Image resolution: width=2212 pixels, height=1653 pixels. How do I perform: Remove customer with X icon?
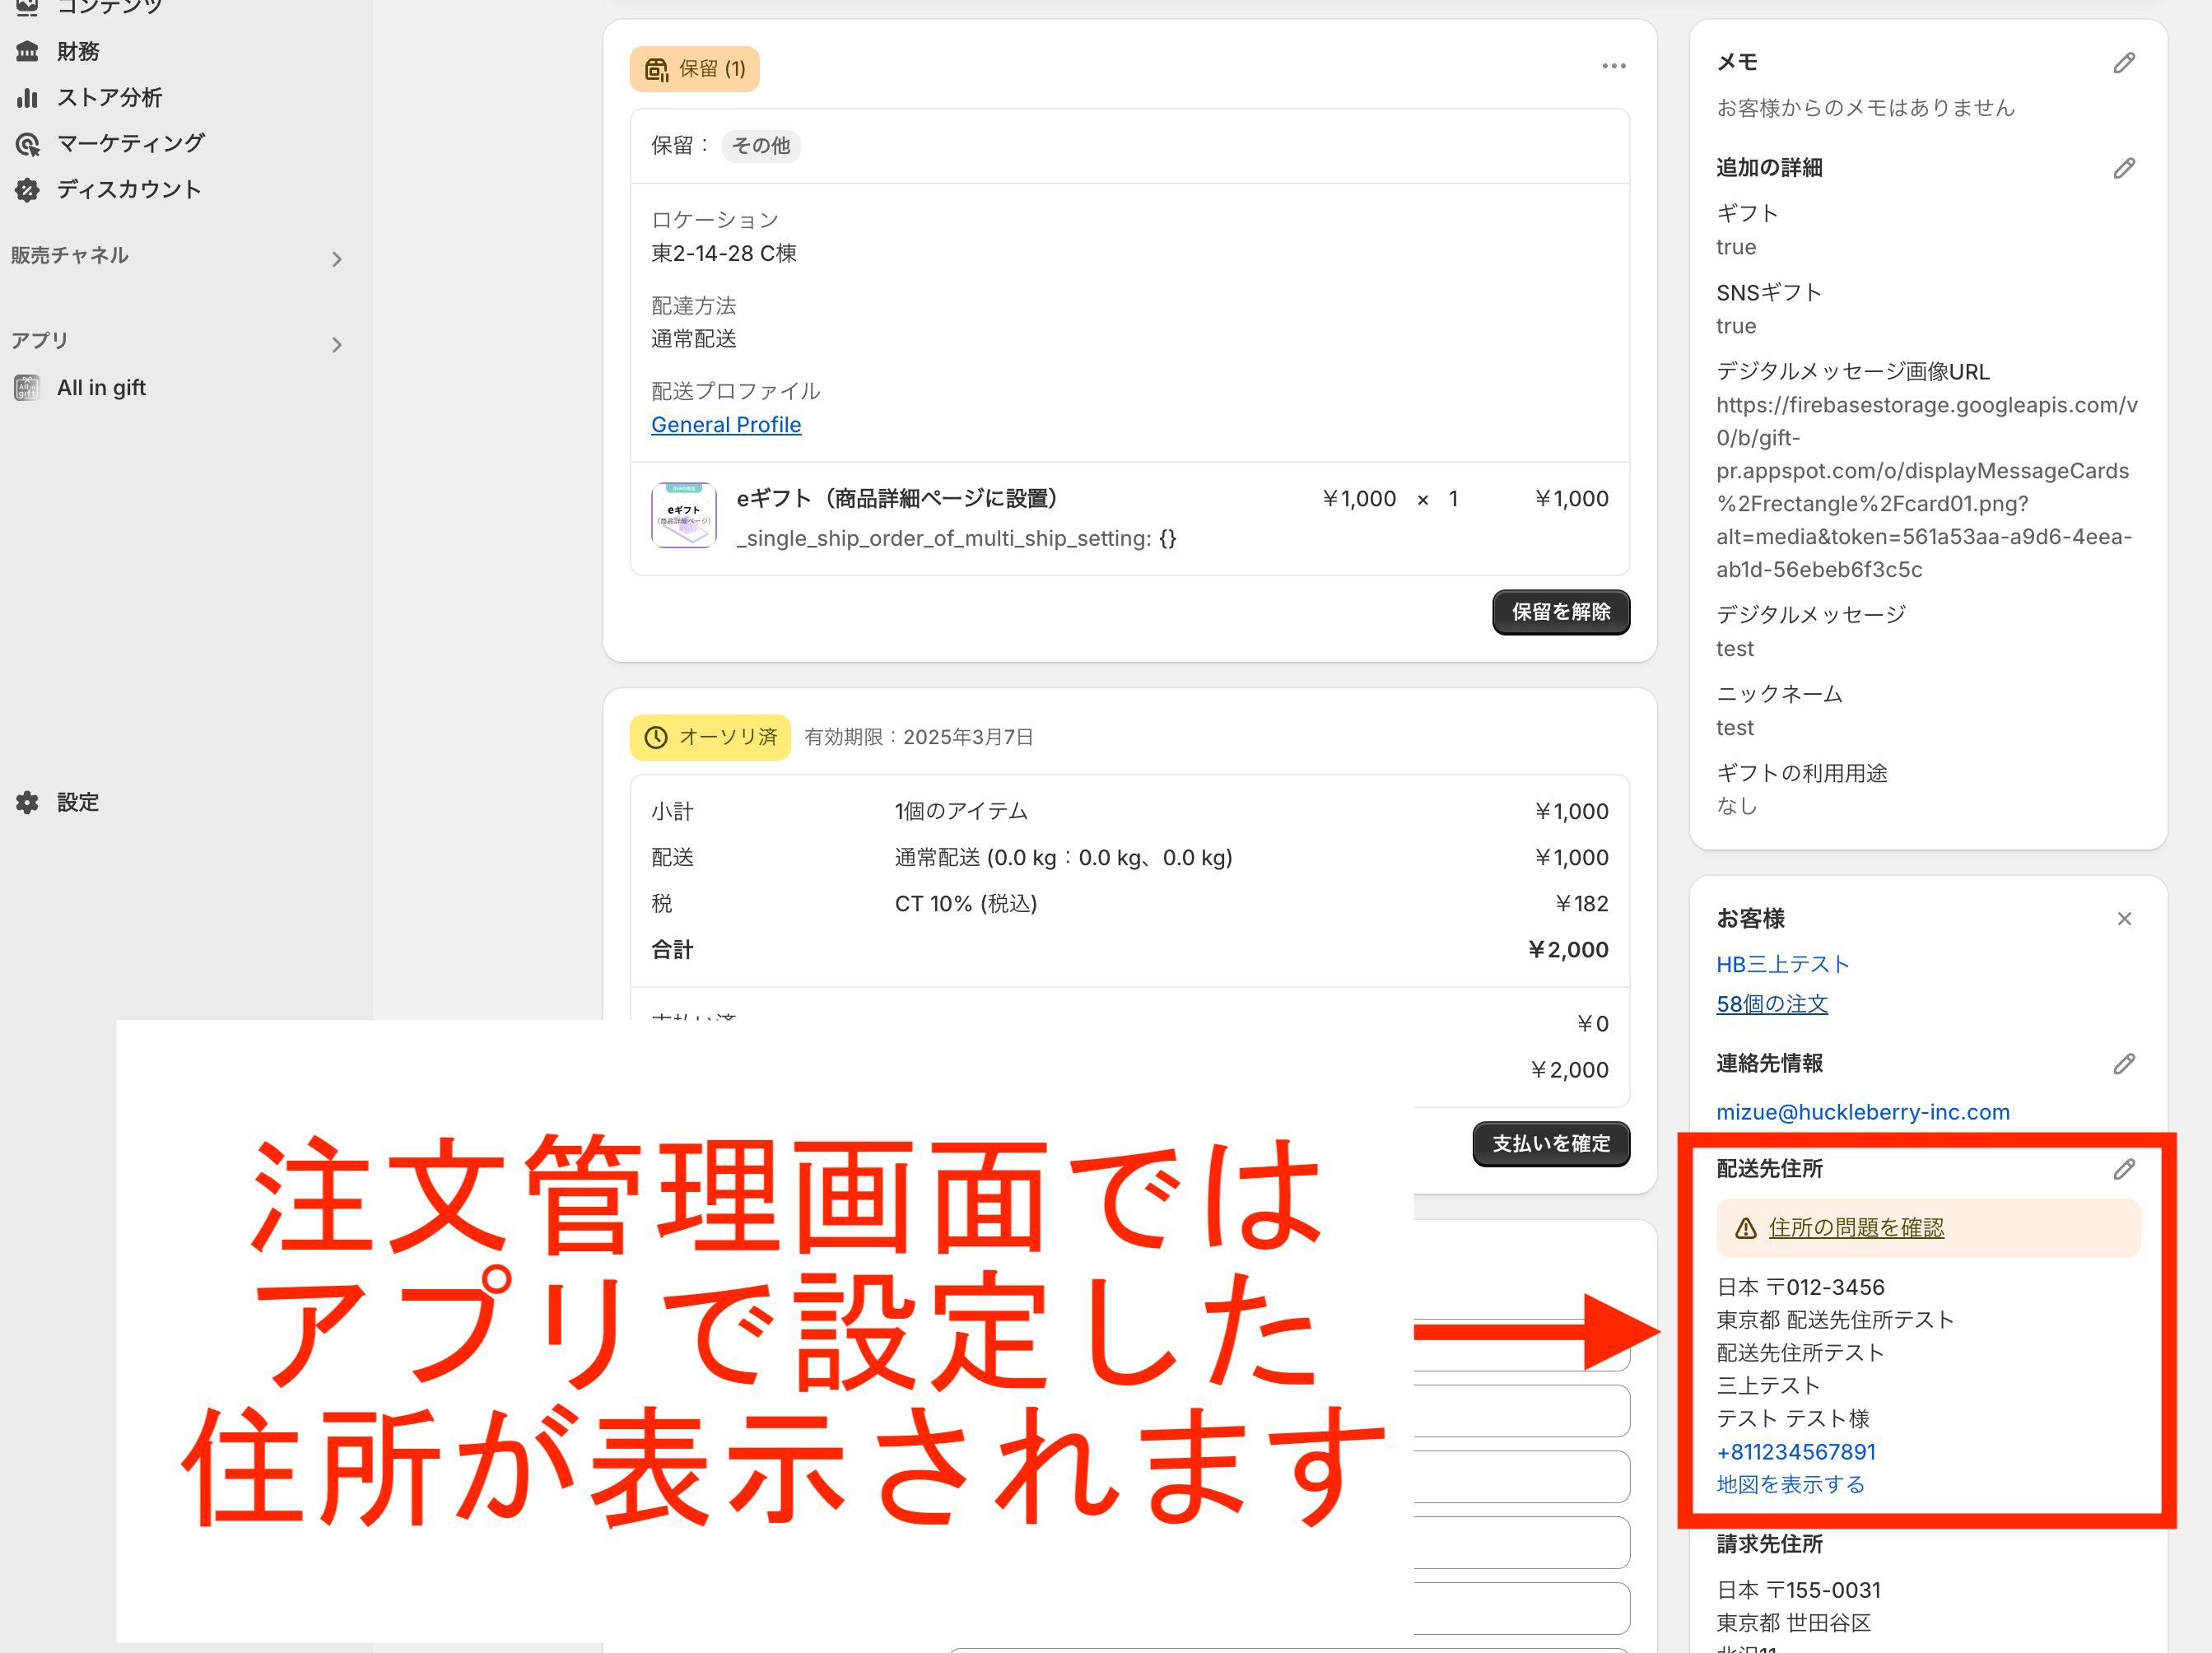click(x=2124, y=919)
